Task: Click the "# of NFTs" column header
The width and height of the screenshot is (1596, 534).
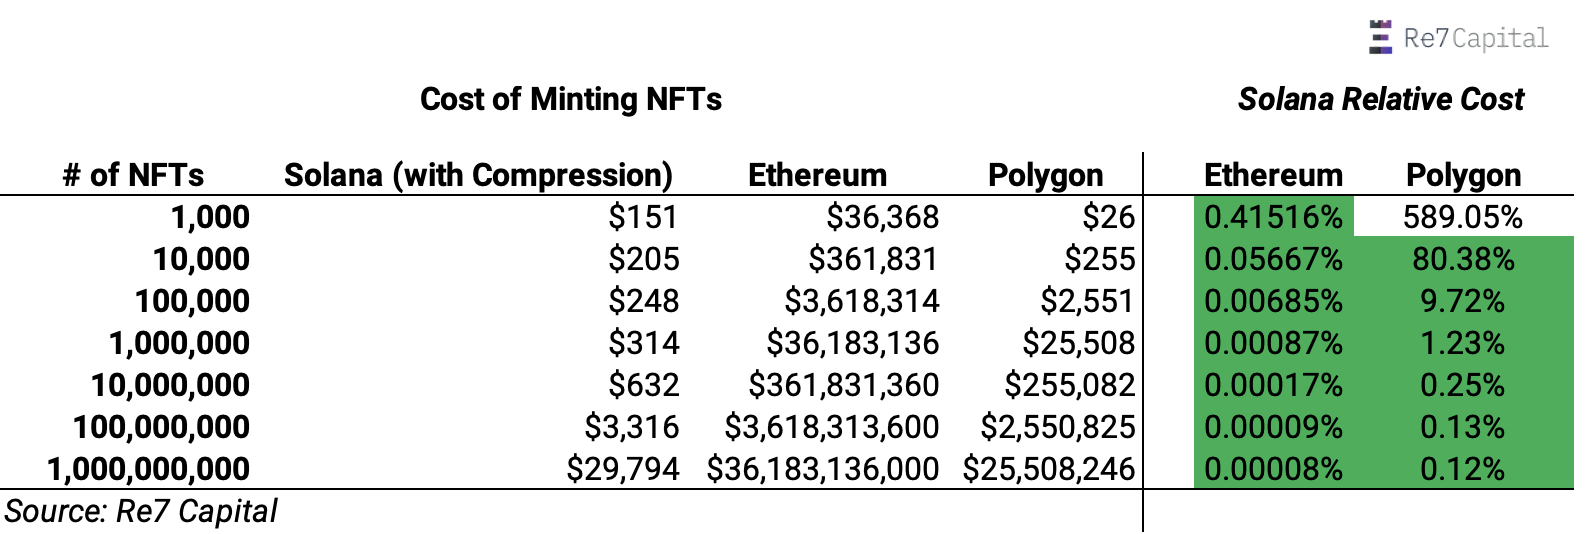Action: pos(133,175)
